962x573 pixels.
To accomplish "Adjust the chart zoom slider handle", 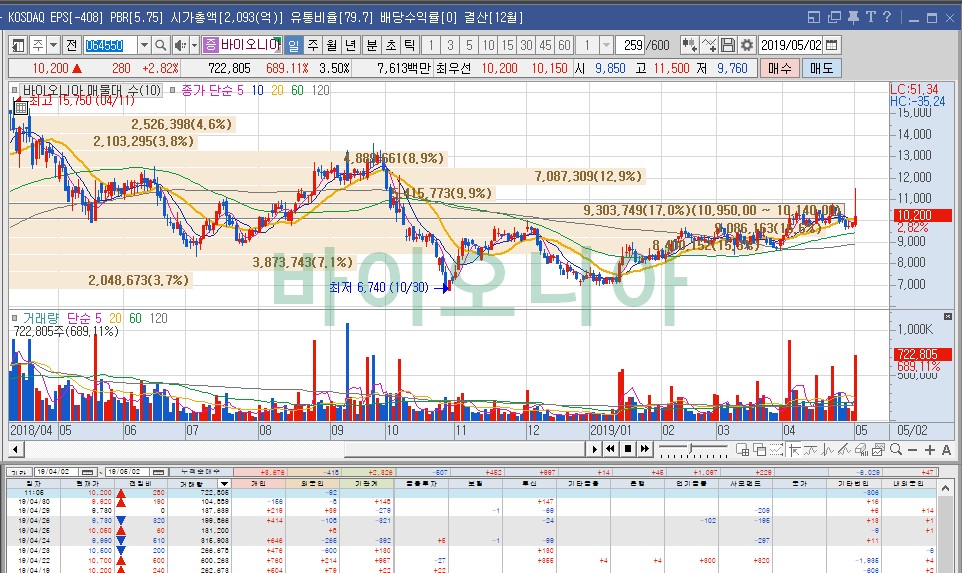I will click(691, 449).
